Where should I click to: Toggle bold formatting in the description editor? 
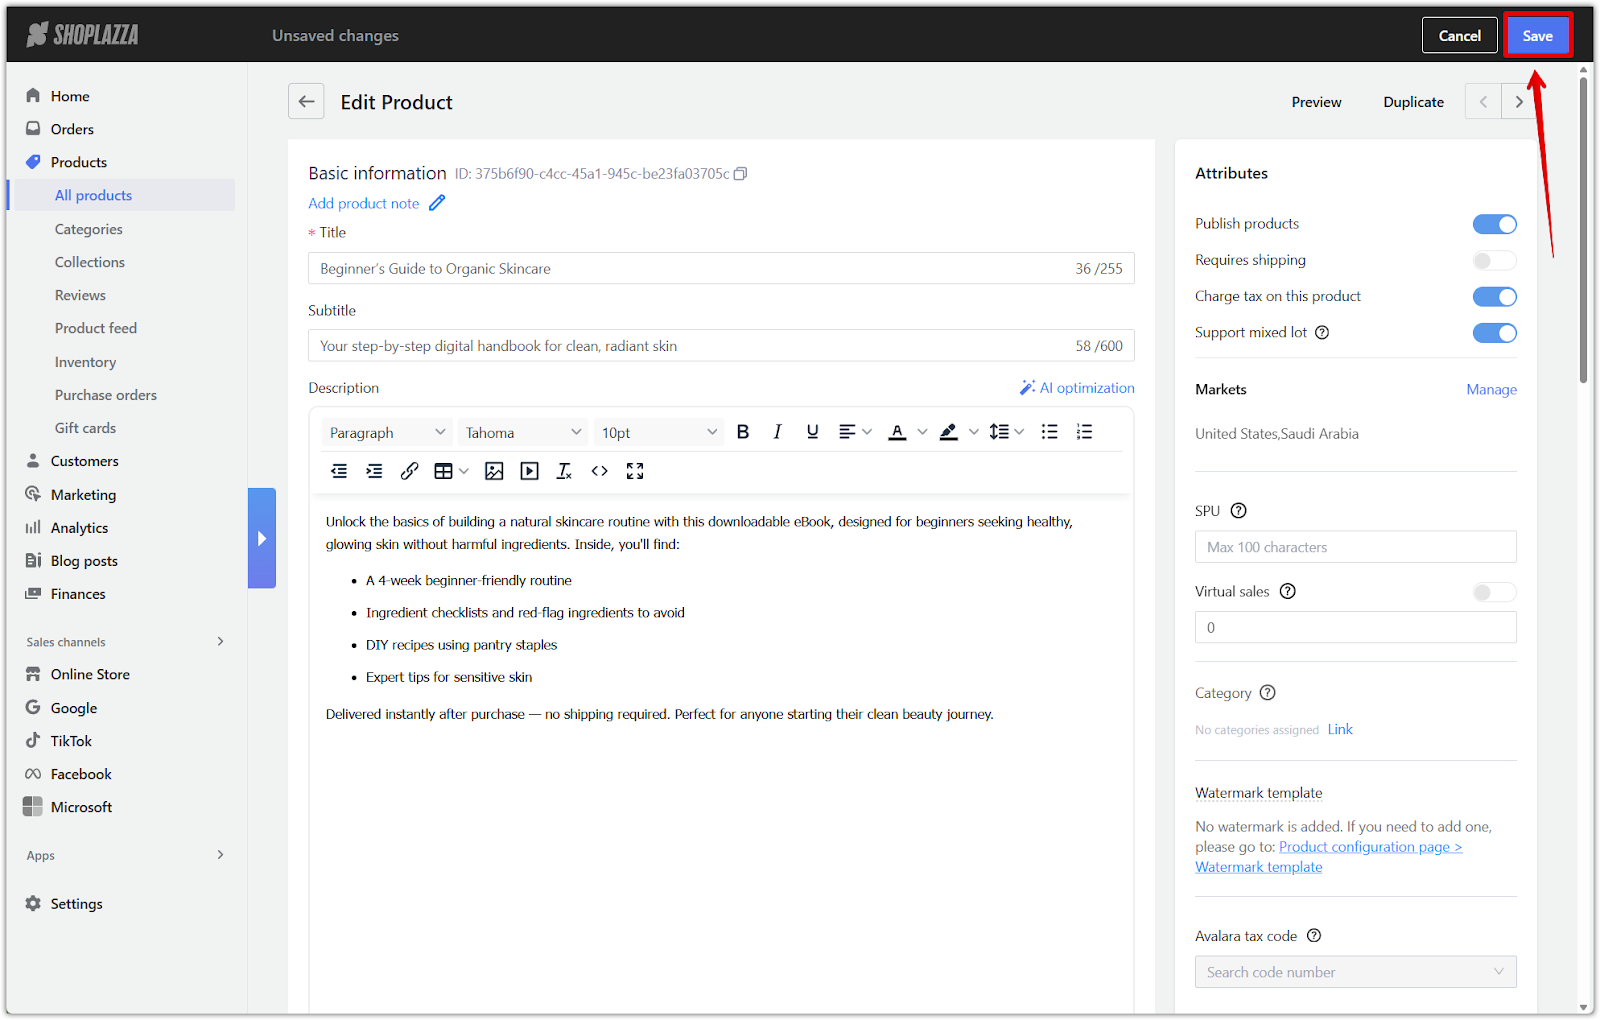[743, 432]
